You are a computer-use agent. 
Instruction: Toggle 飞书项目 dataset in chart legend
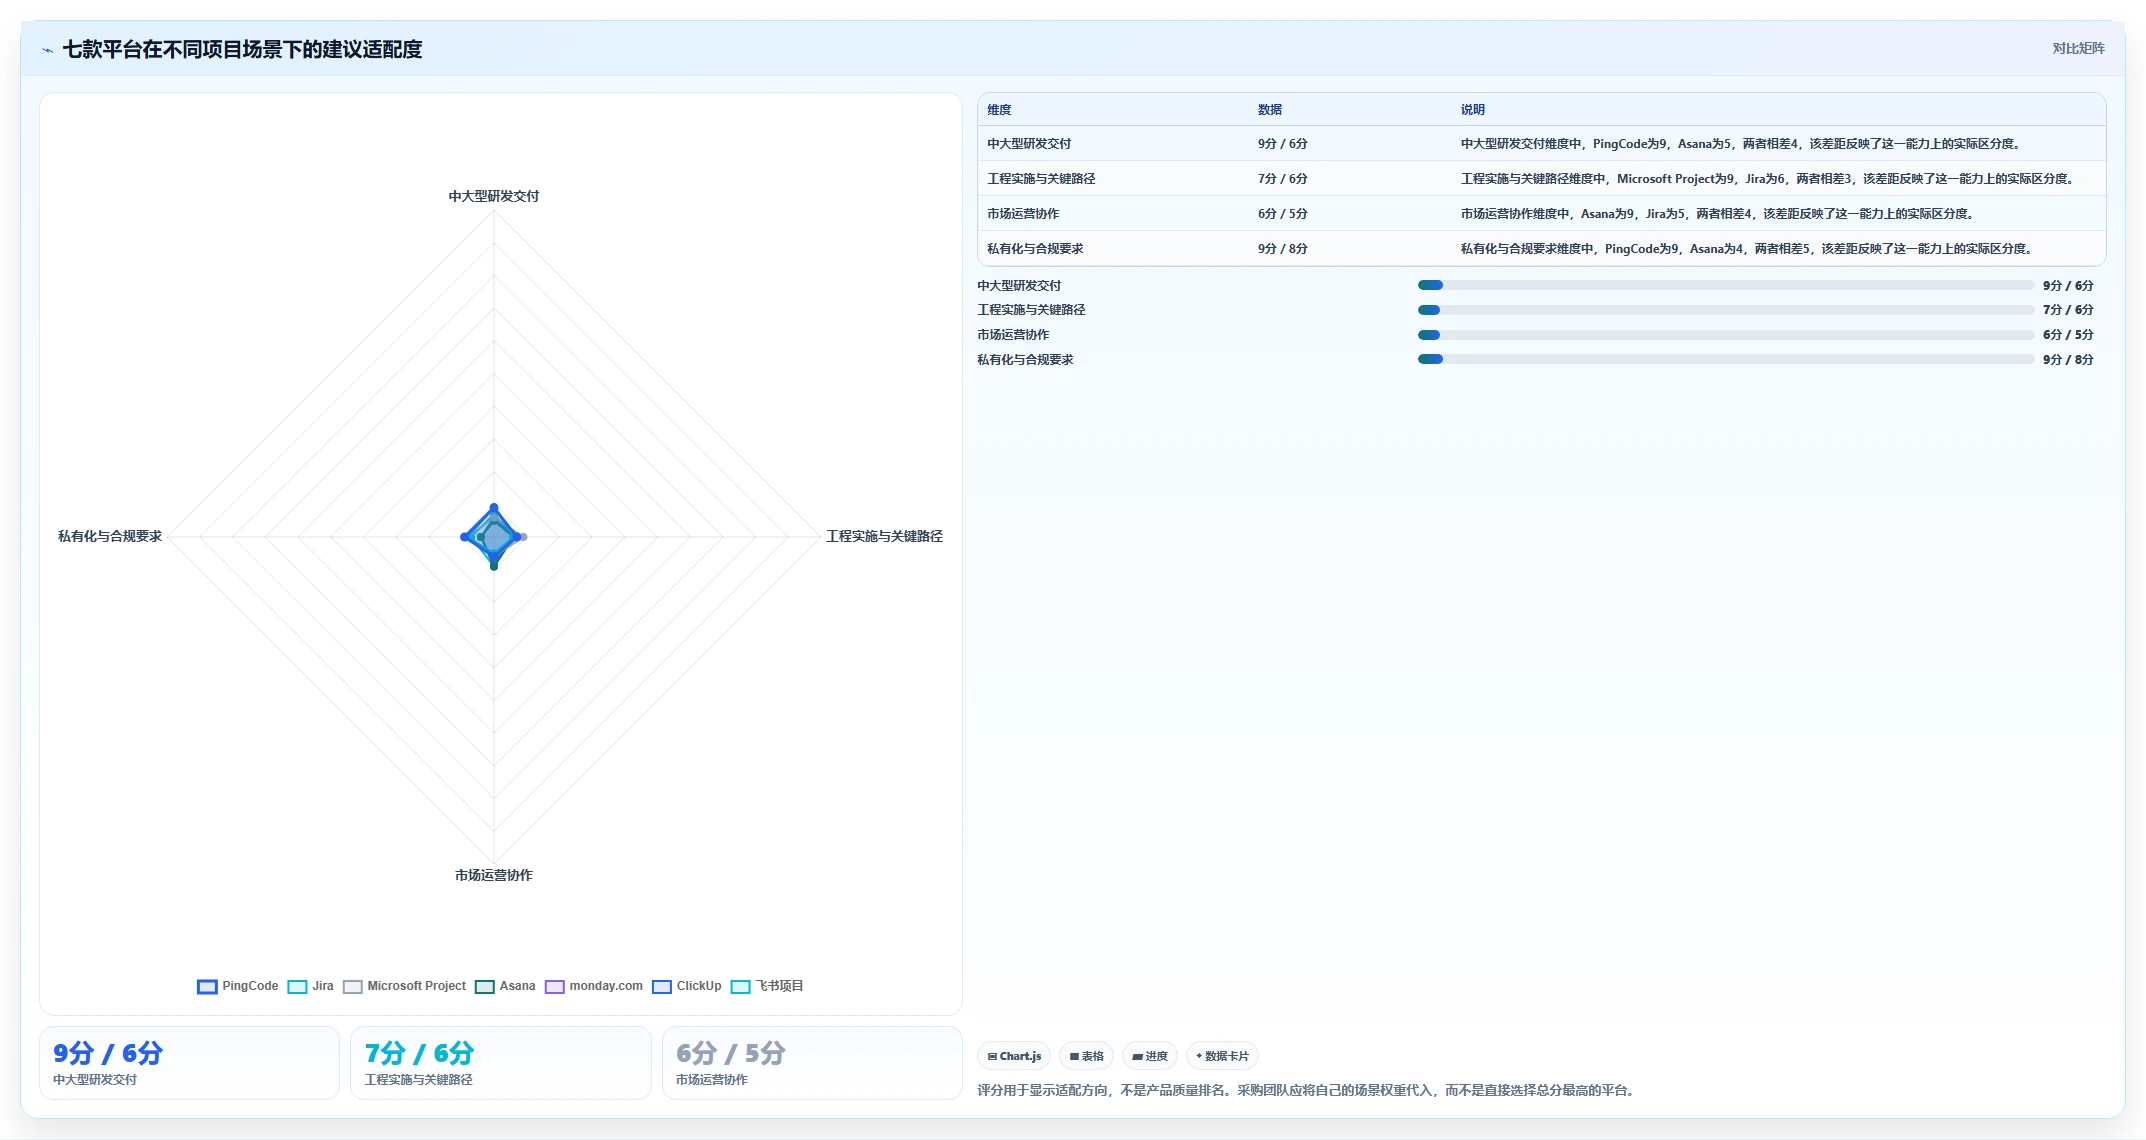[x=767, y=986]
